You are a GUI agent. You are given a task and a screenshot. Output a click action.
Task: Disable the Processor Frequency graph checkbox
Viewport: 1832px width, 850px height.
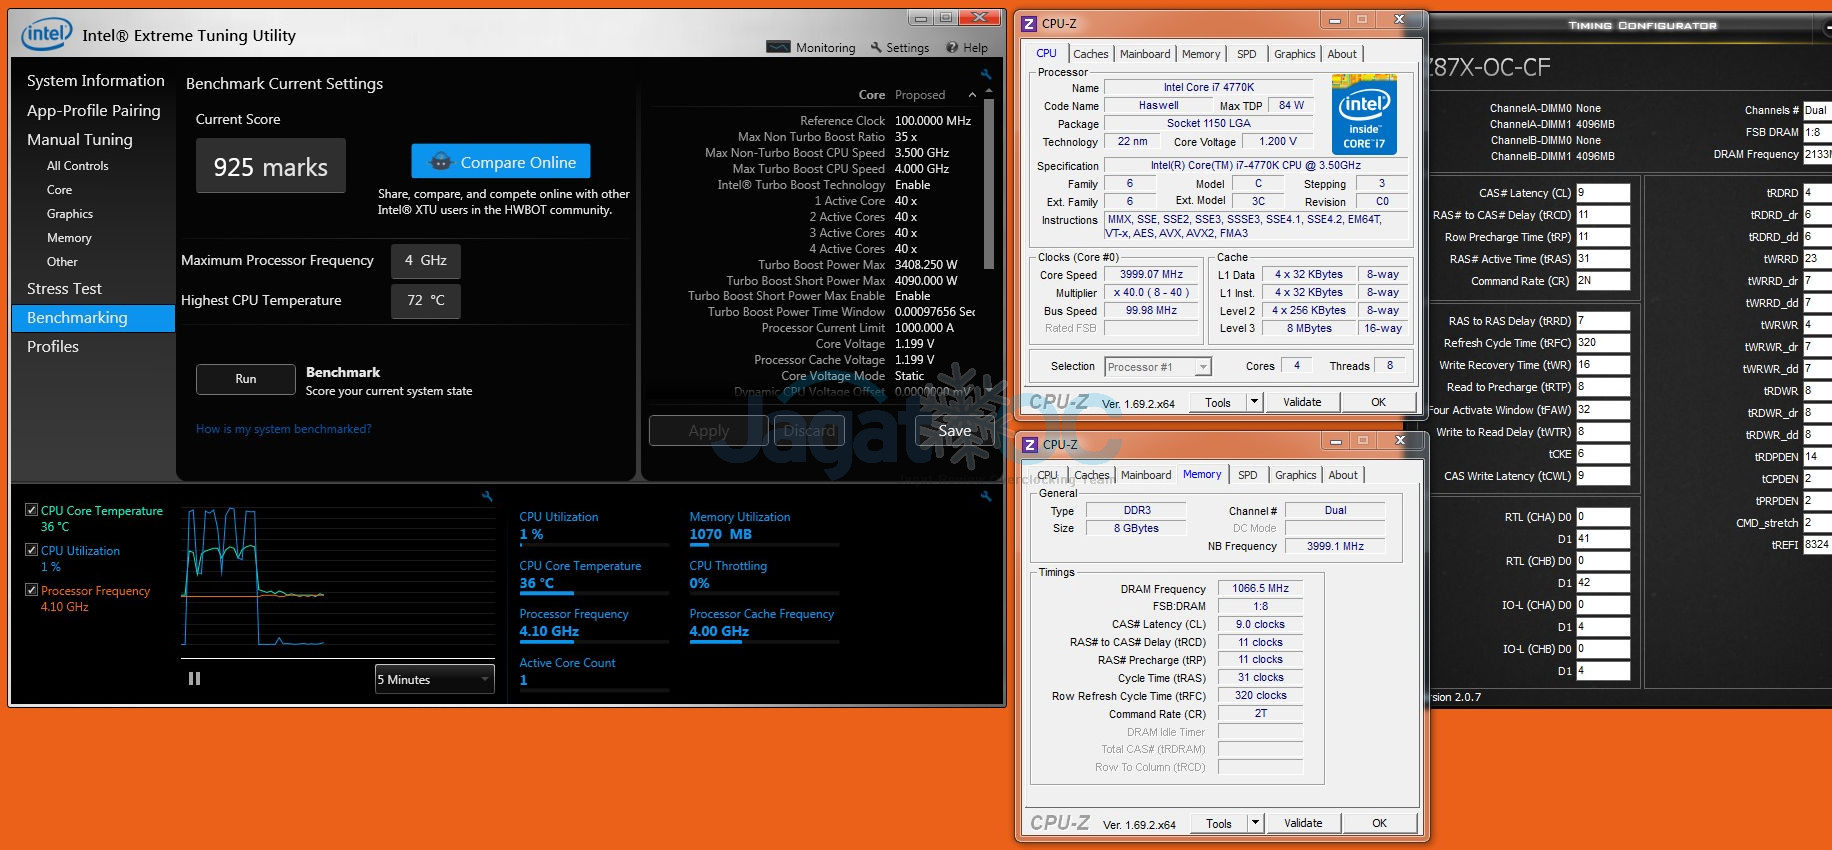coord(32,590)
